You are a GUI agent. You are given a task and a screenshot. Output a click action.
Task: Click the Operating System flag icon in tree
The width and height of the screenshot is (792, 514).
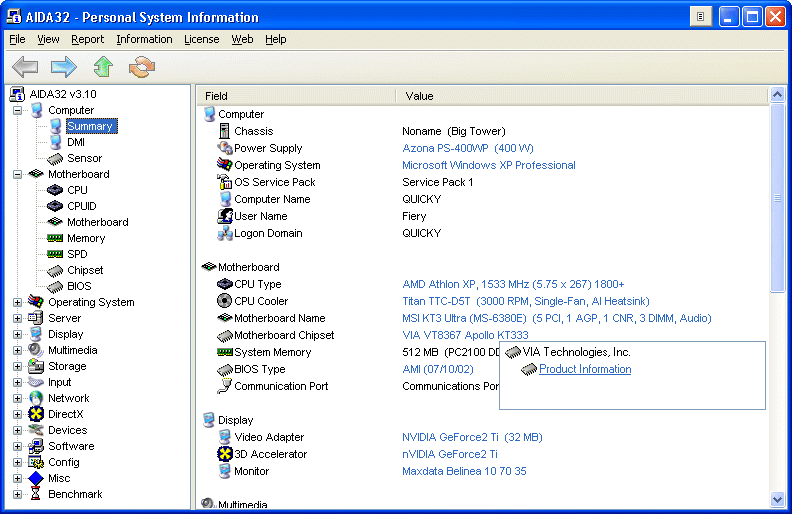click(36, 302)
